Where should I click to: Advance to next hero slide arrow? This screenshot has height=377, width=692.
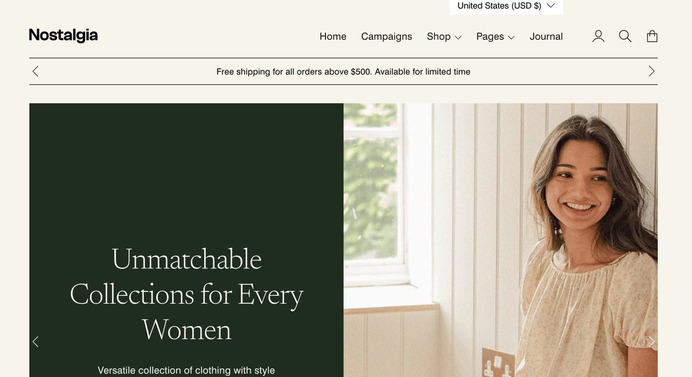coord(651,341)
